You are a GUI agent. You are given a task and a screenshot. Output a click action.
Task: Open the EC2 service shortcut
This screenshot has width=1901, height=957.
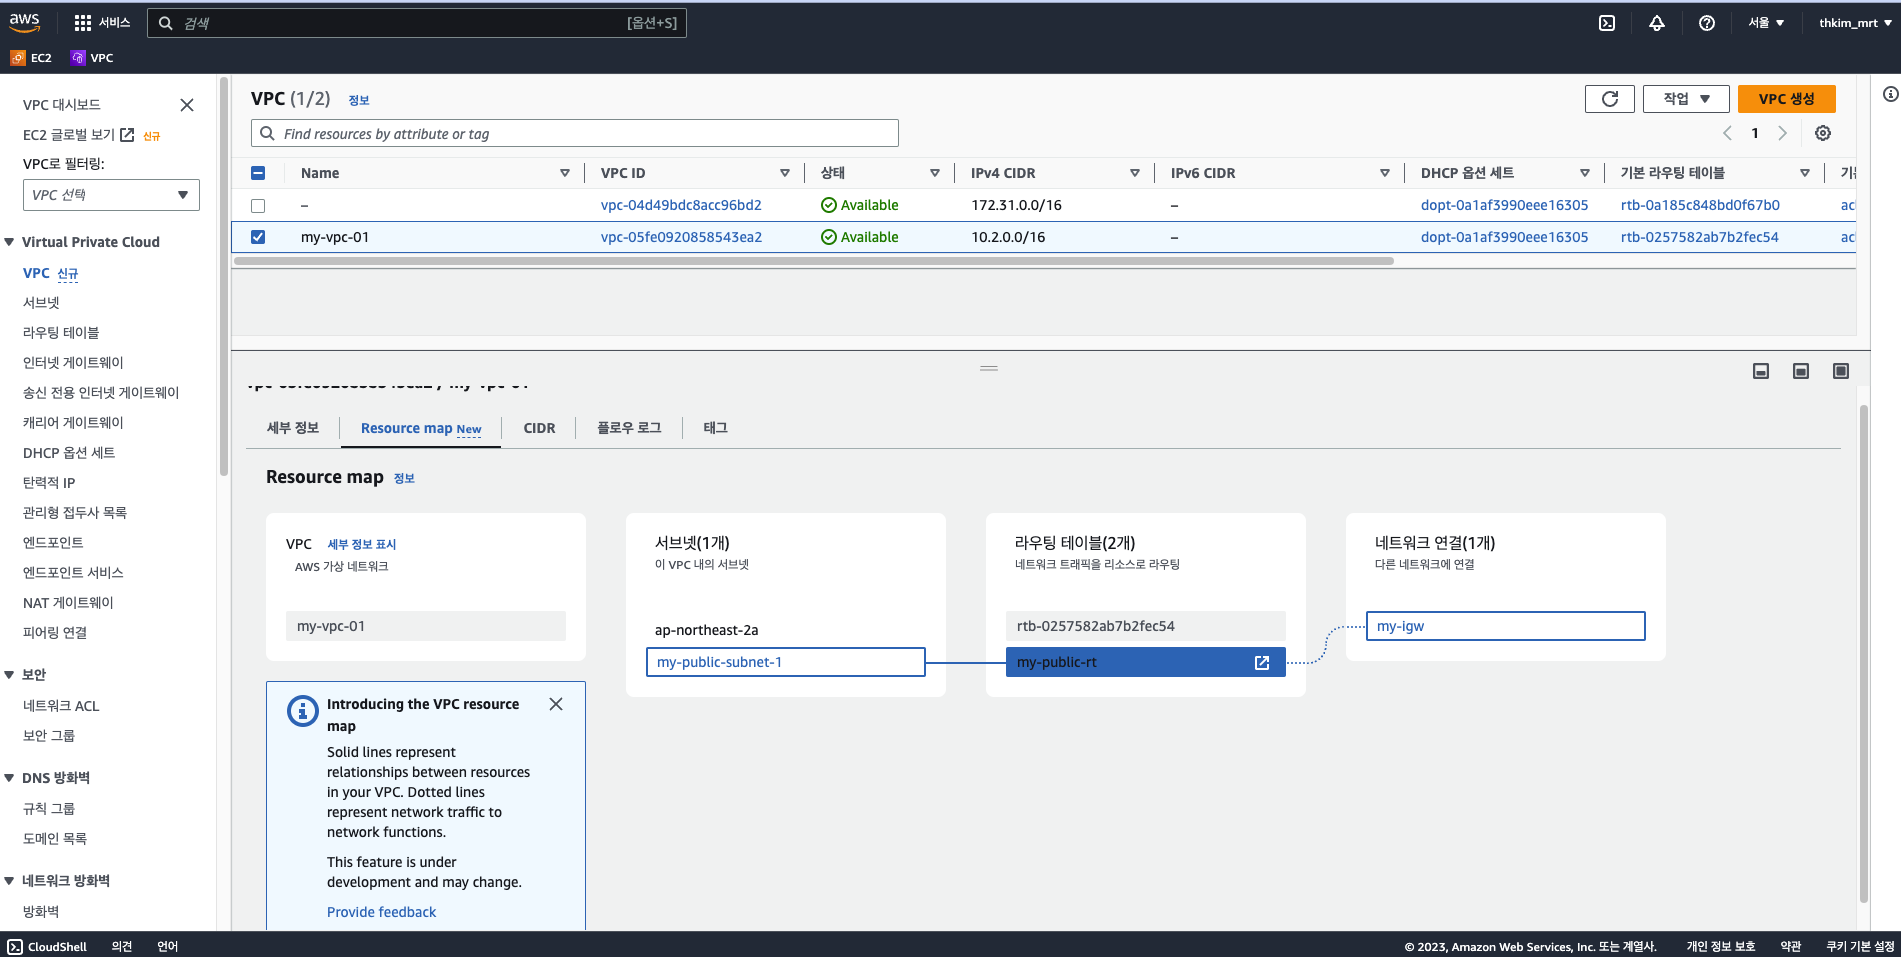pyautogui.click(x=31, y=58)
